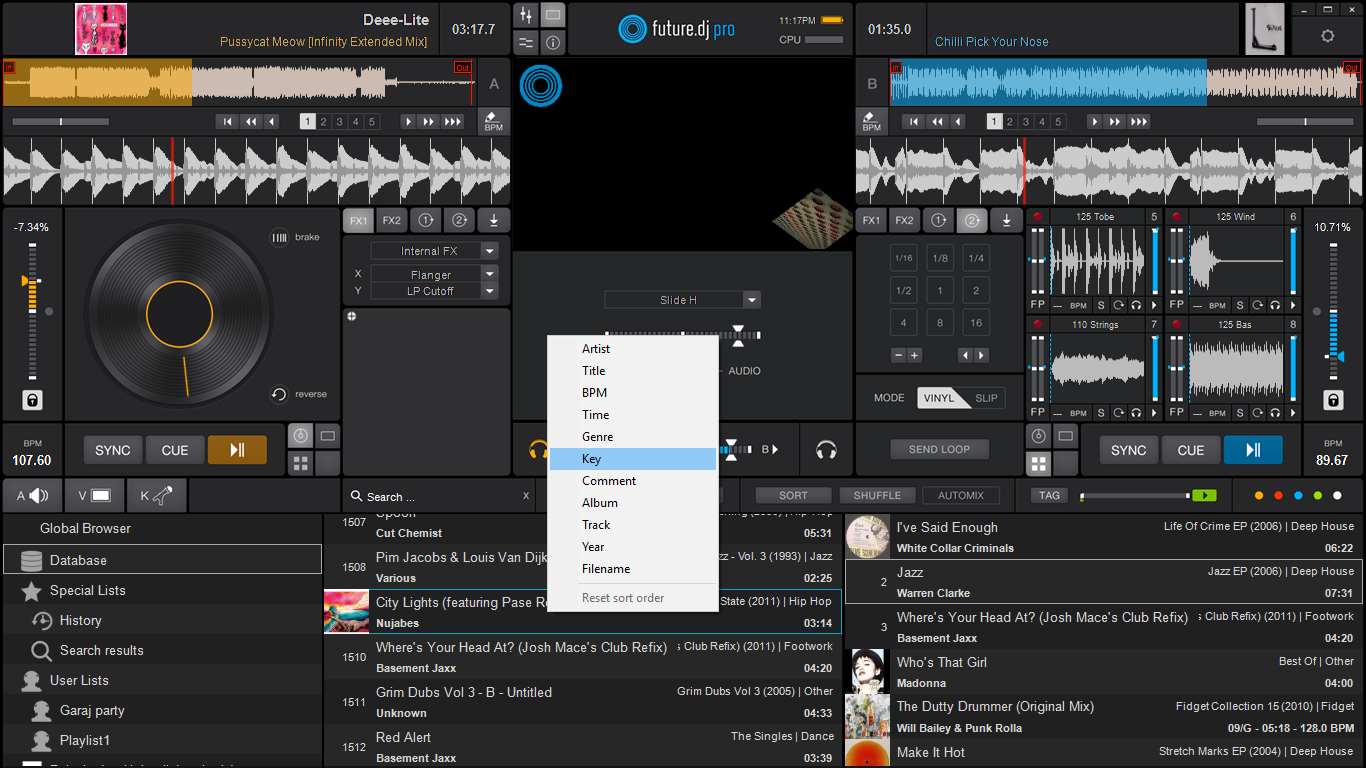Arm record on 125 Tobe sample
Screen dimensions: 1366x768
tap(1038, 216)
